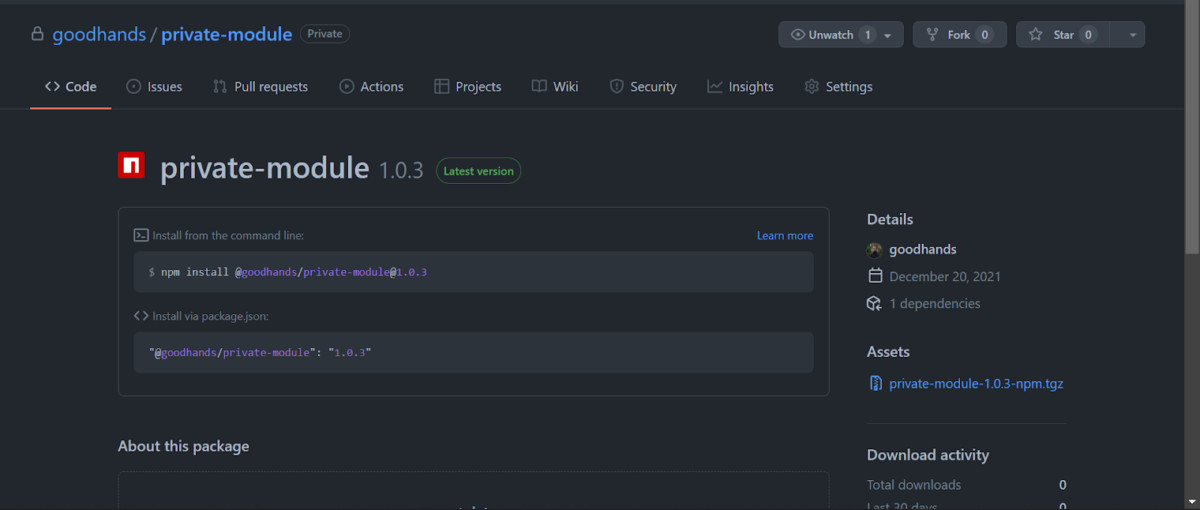Click the red npm package logo
The width and height of the screenshot is (1200, 510).
(x=131, y=165)
